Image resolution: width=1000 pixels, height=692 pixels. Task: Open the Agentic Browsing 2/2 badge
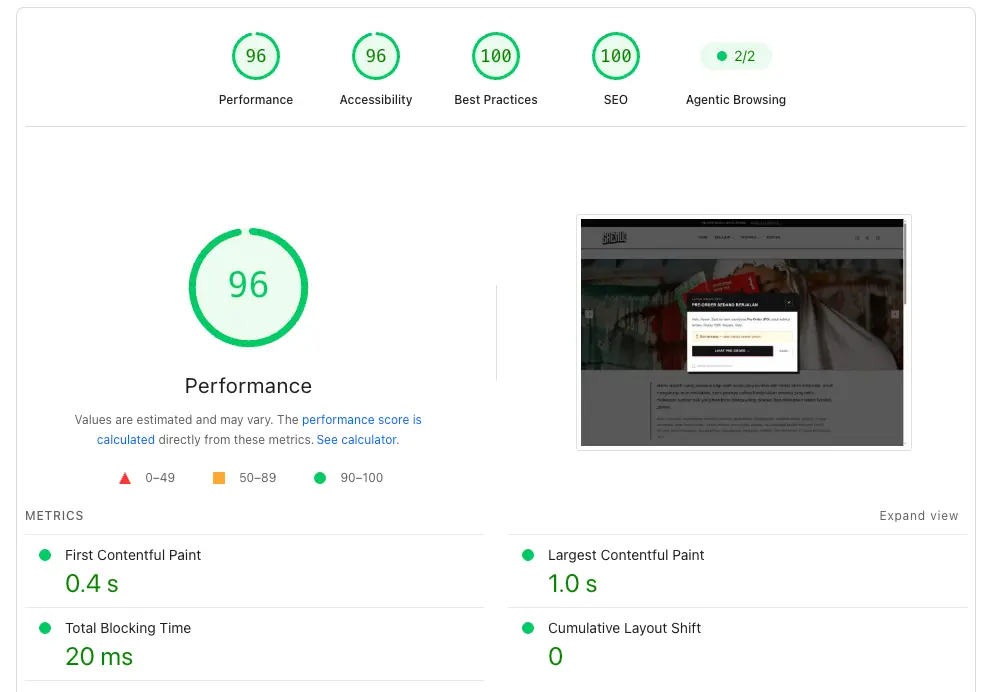(735, 56)
